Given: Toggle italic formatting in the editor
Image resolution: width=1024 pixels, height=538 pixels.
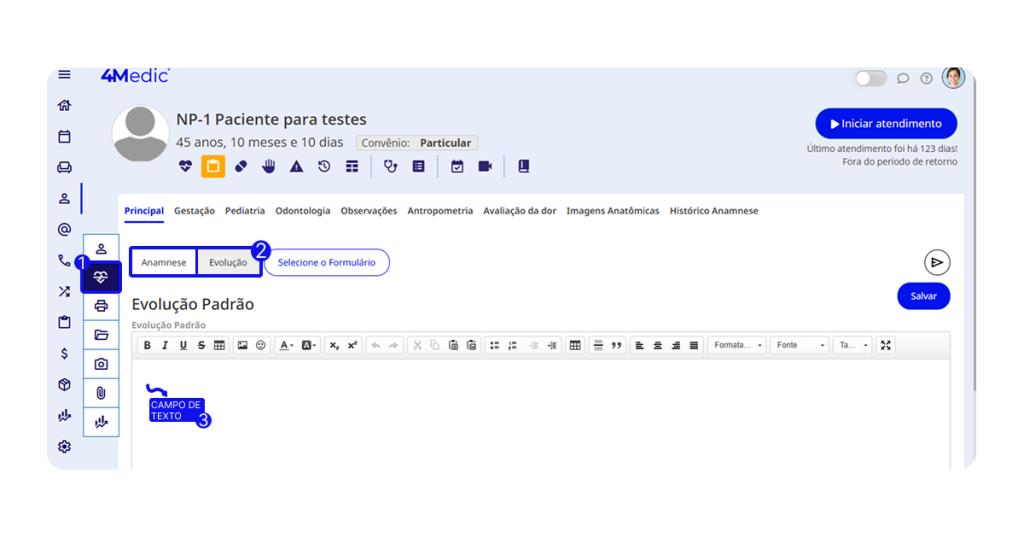Looking at the screenshot, I should click(x=165, y=345).
